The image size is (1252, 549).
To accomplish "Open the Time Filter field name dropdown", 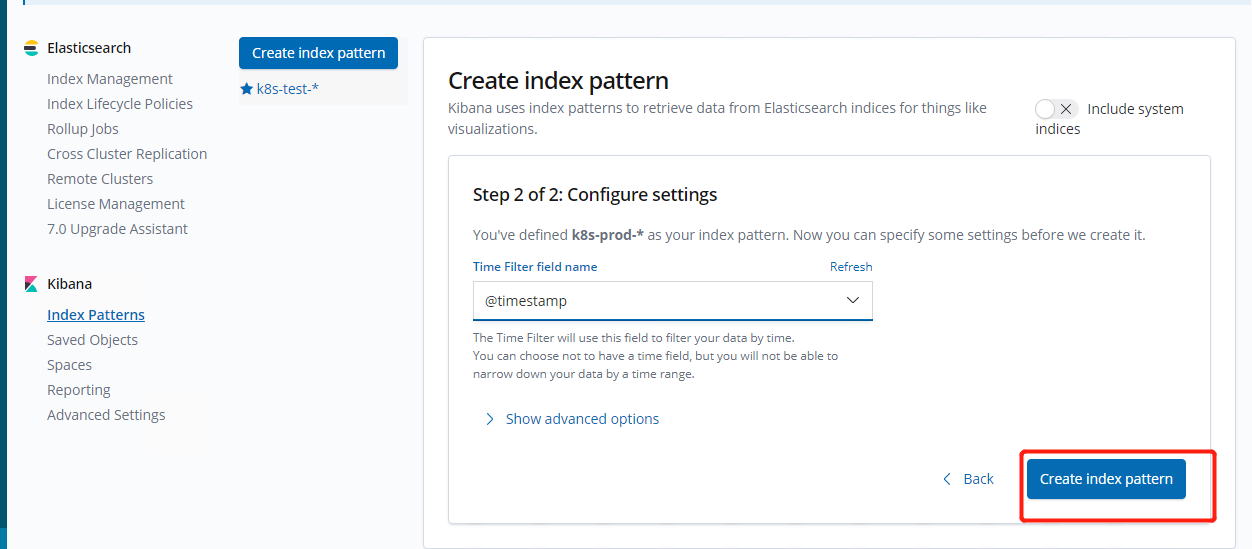I will point(672,300).
